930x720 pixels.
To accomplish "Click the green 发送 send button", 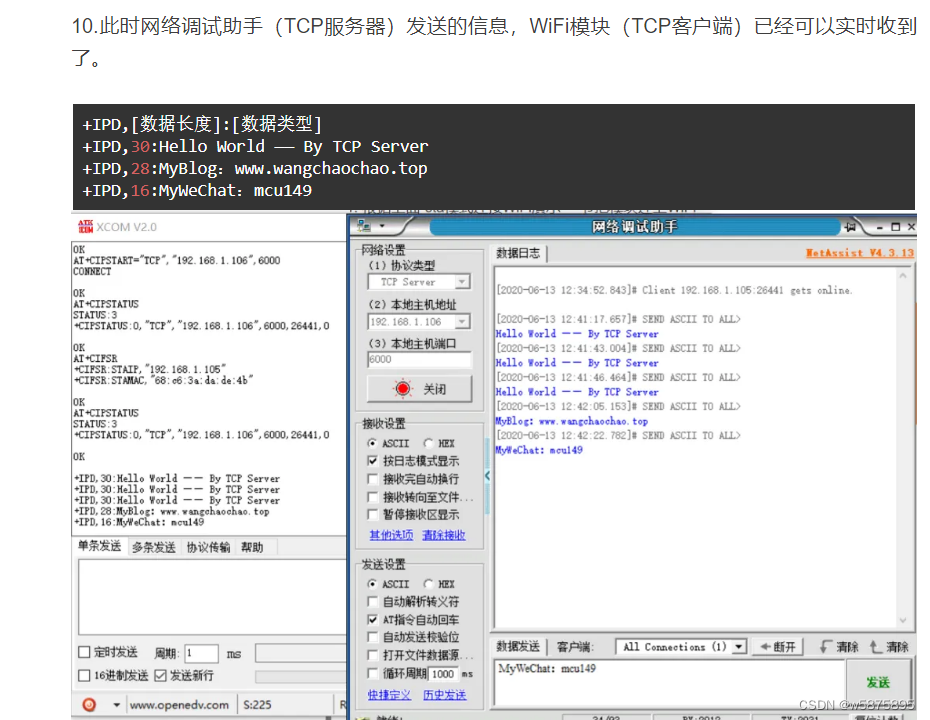I will click(x=878, y=682).
